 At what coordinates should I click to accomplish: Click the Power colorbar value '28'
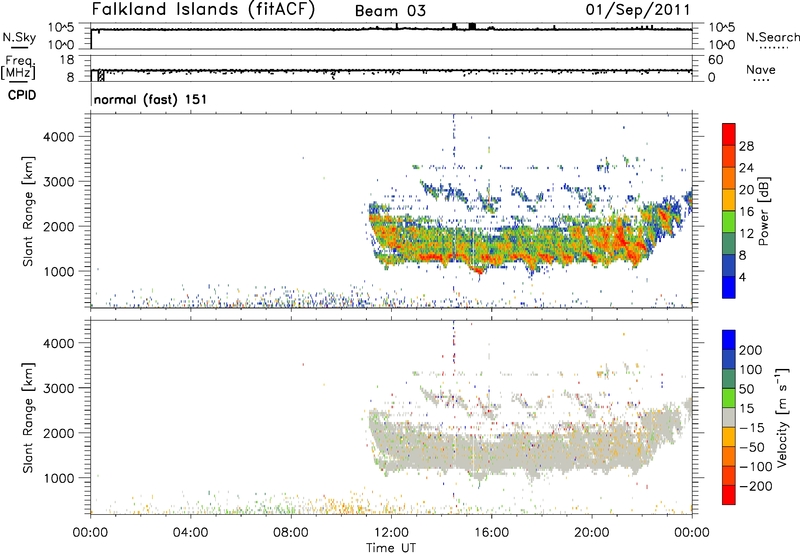click(x=746, y=146)
